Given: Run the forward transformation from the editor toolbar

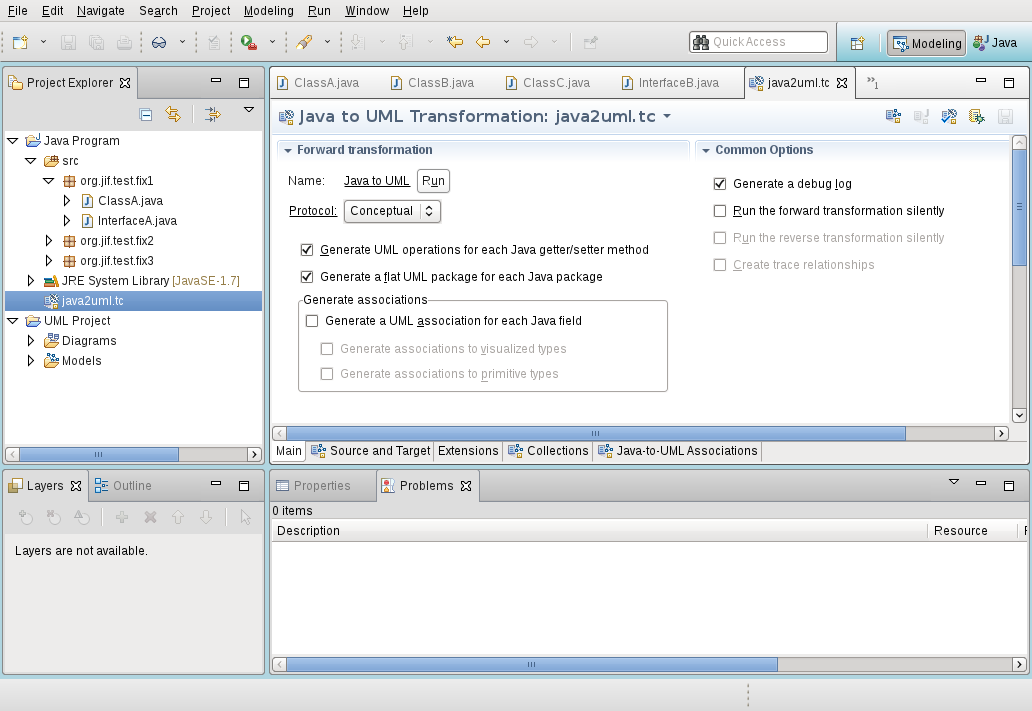Looking at the screenshot, I should click(x=893, y=117).
